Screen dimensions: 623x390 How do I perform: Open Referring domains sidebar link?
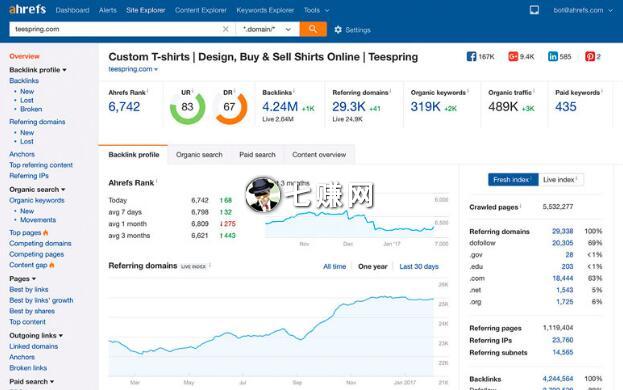pyautogui.click(x=37, y=122)
